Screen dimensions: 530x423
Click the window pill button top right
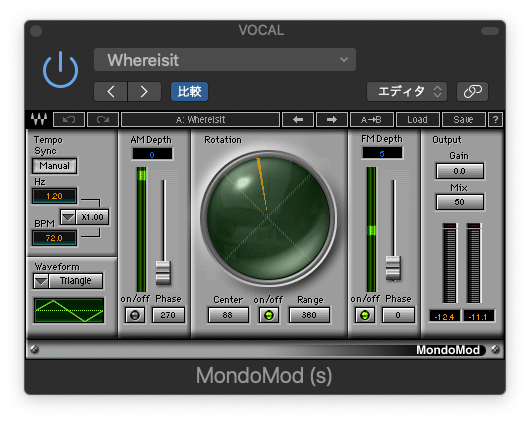(490, 31)
